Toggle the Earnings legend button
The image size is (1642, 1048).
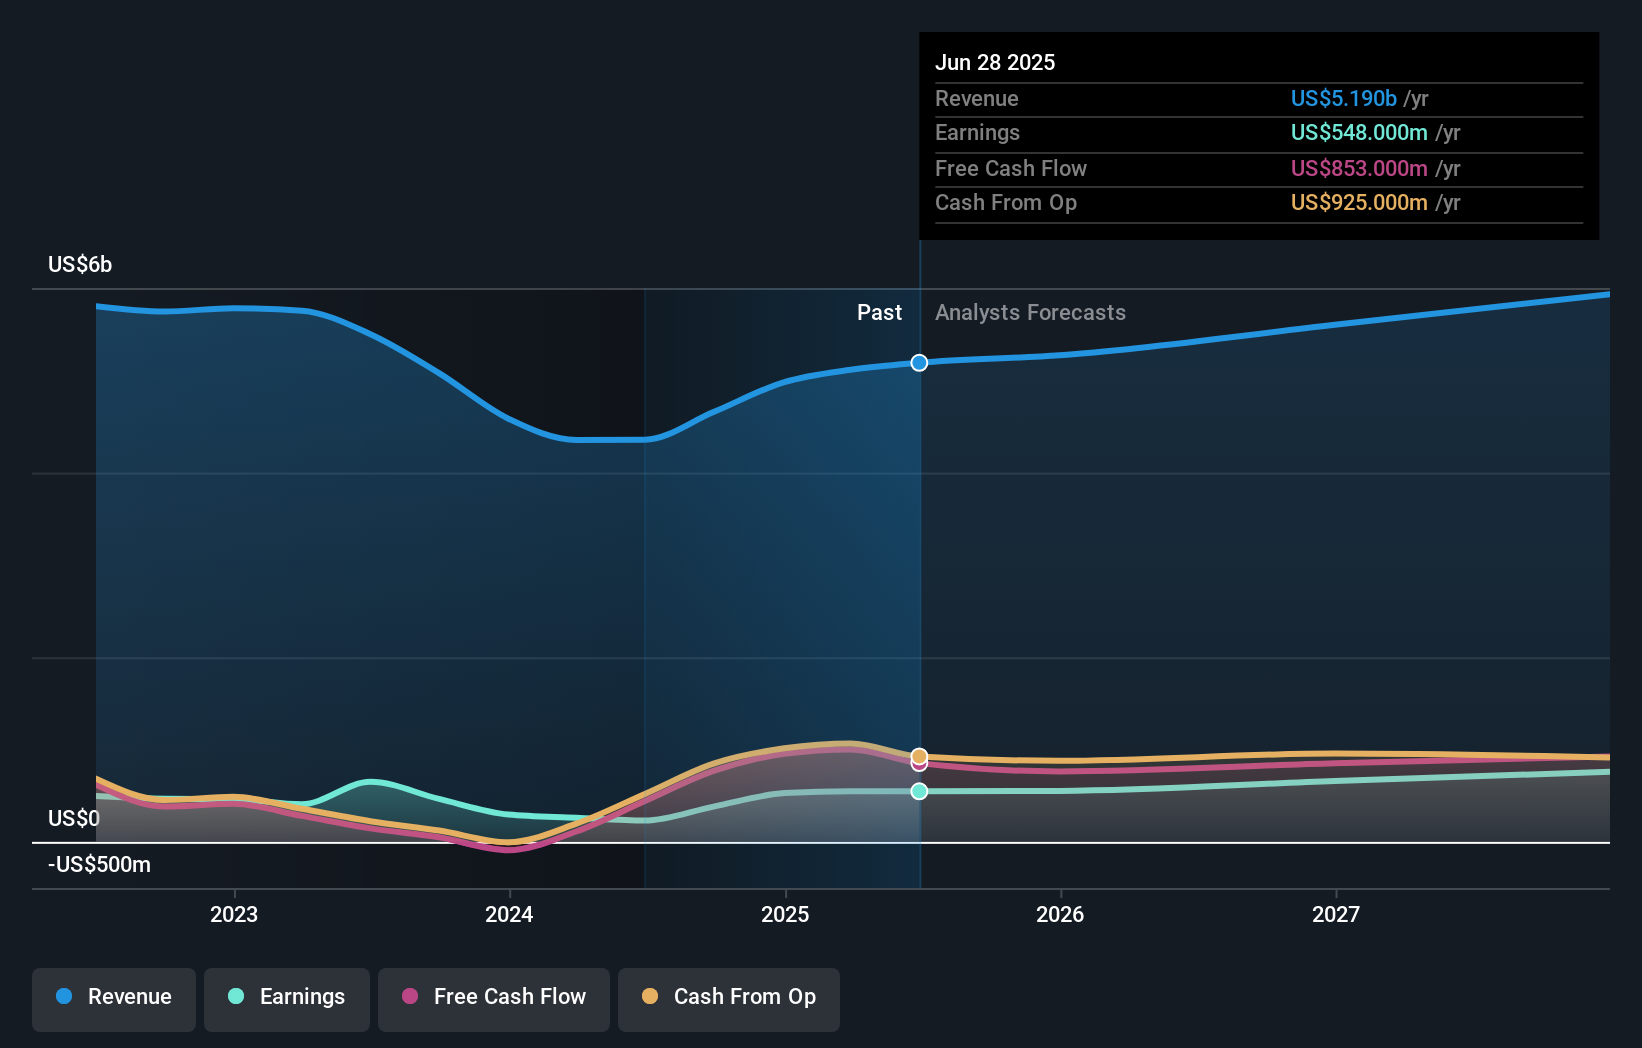point(287,998)
